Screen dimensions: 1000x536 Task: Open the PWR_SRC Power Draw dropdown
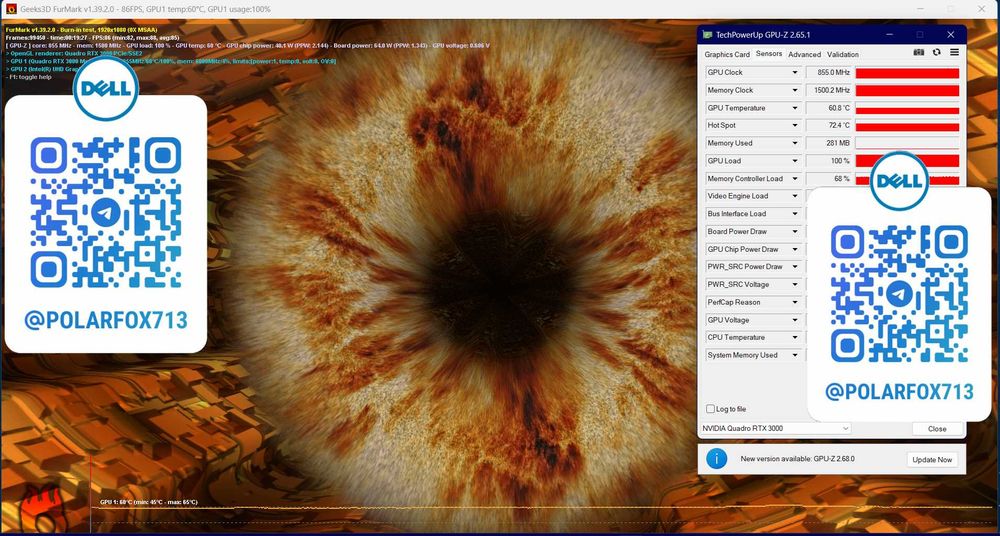tap(795, 267)
